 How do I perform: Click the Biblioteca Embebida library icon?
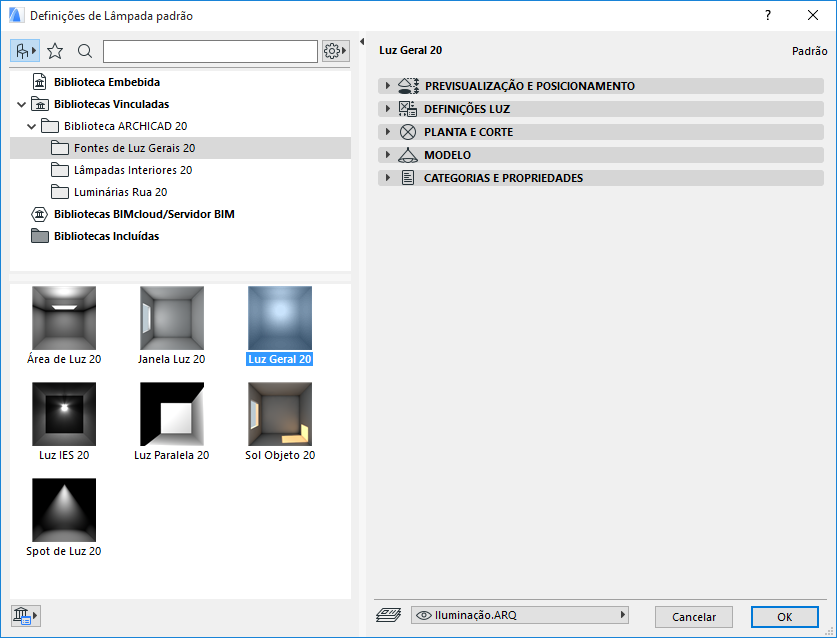(40, 82)
